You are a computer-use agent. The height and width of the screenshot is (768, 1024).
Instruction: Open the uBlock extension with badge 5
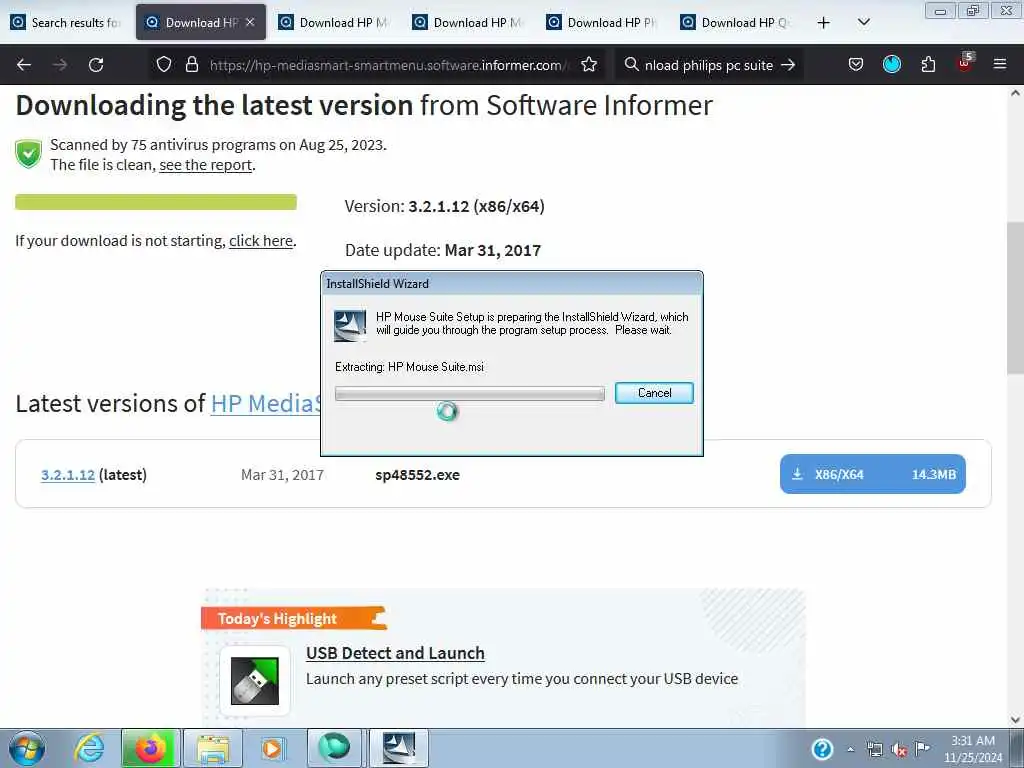tap(965, 63)
